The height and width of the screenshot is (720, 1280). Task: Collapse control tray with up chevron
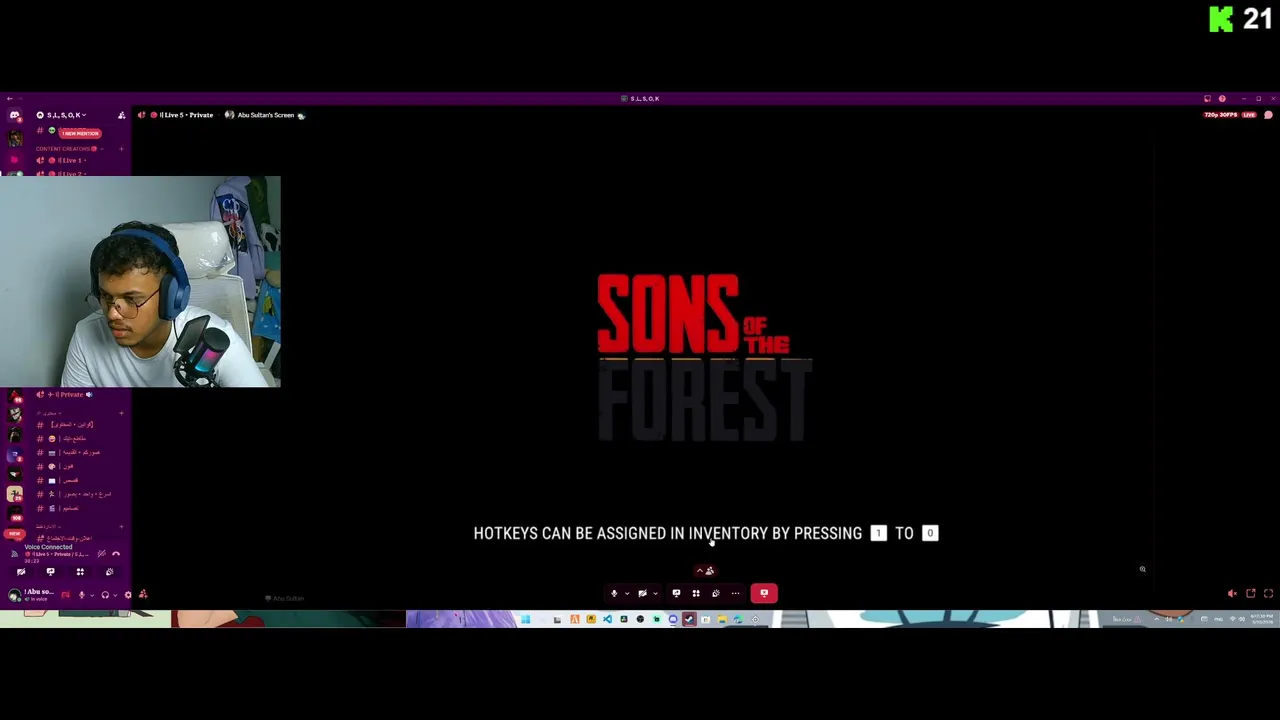[x=700, y=571]
